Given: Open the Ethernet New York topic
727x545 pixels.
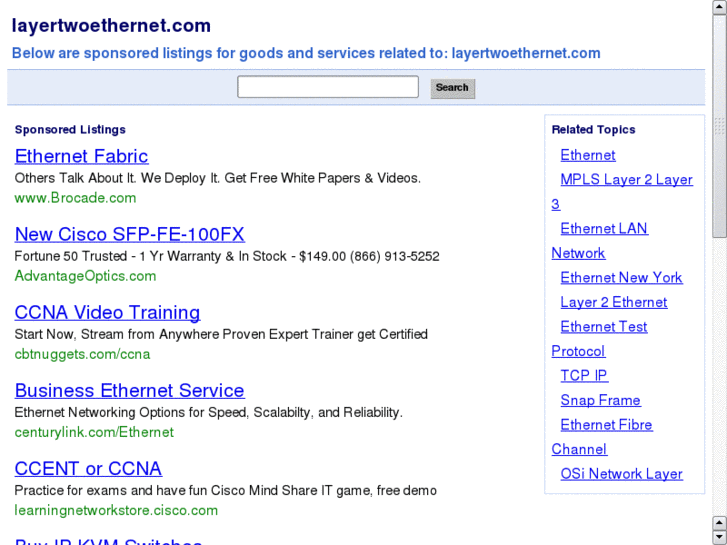Looking at the screenshot, I should click(x=621, y=277).
